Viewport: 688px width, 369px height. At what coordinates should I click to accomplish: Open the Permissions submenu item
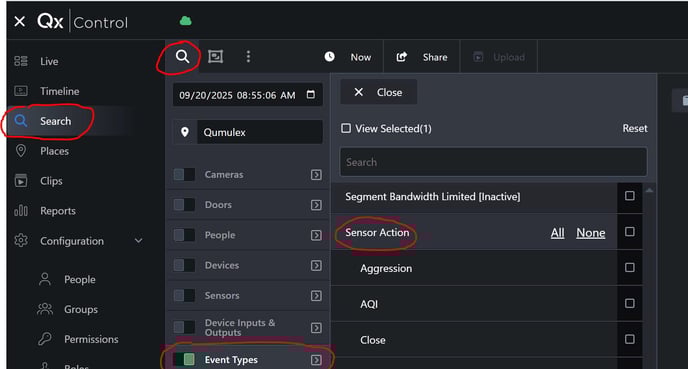click(x=91, y=339)
